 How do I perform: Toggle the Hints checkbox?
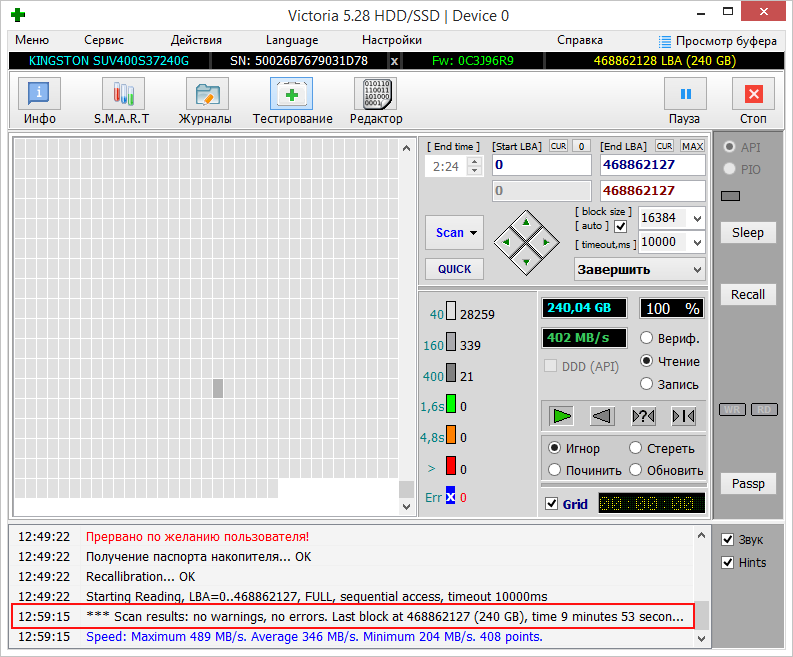pyautogui.click(x=727, y=562)
